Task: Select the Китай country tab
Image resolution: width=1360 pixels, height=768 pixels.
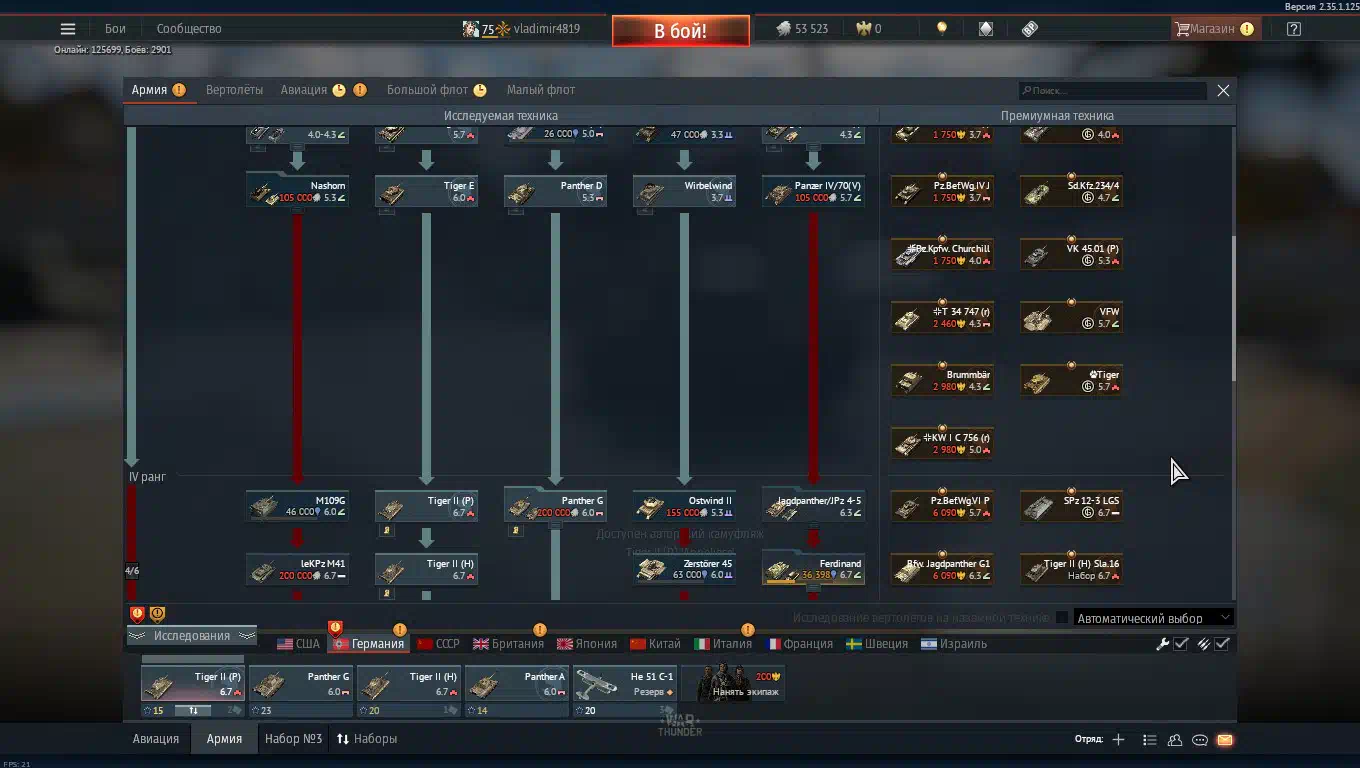Action: click(655, 644)
